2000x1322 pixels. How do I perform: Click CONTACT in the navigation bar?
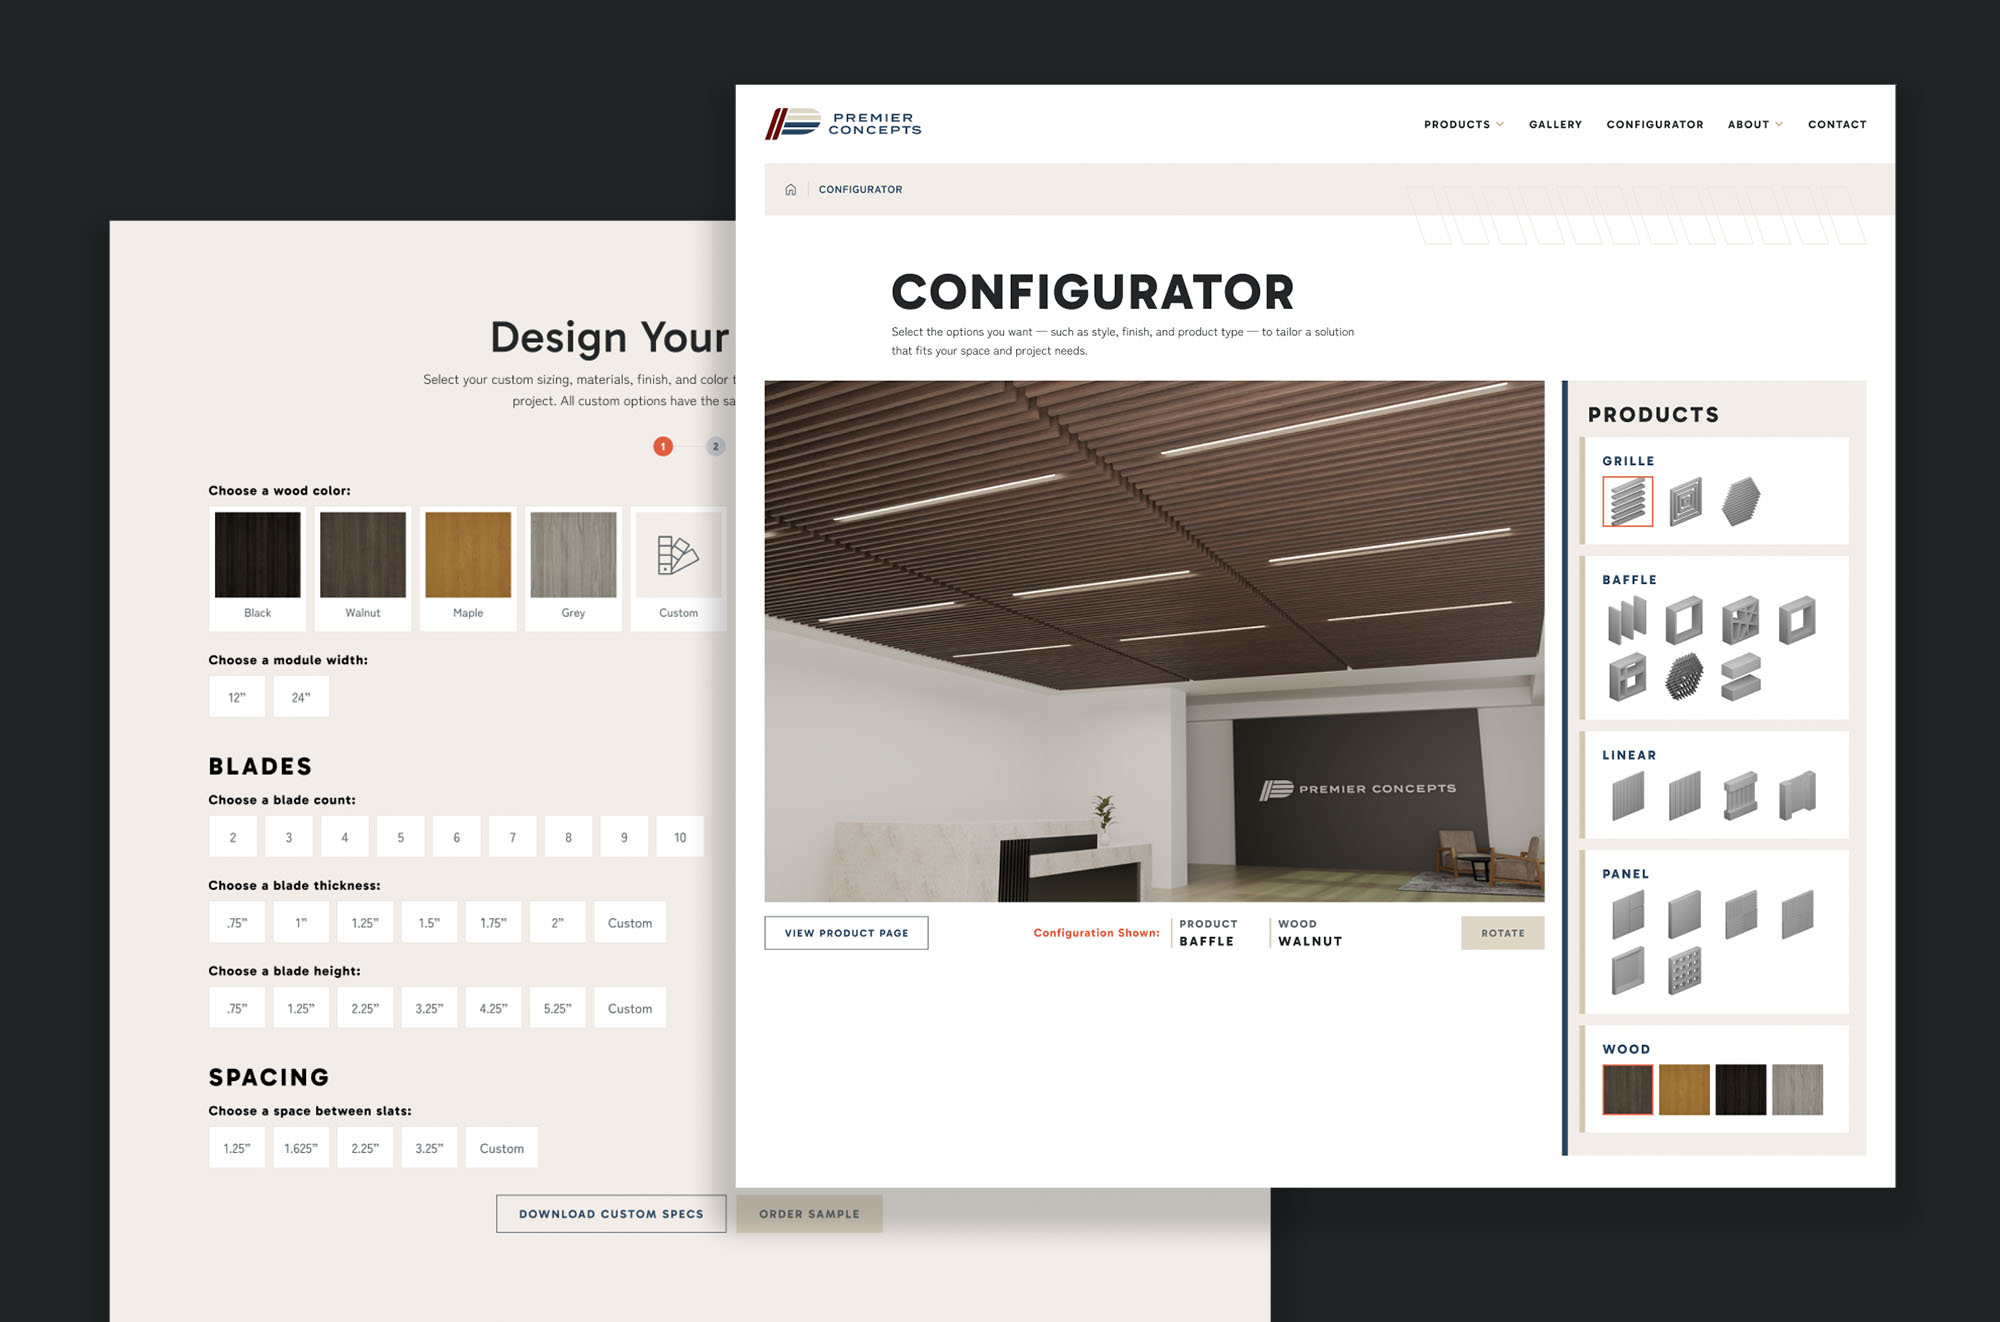point(1837,124)
